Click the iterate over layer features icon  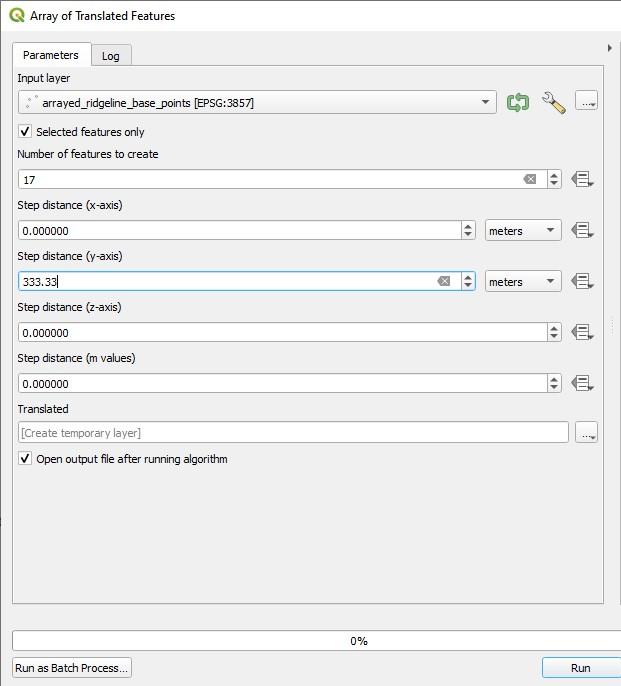pyautogui.click(x=517, y=102)
